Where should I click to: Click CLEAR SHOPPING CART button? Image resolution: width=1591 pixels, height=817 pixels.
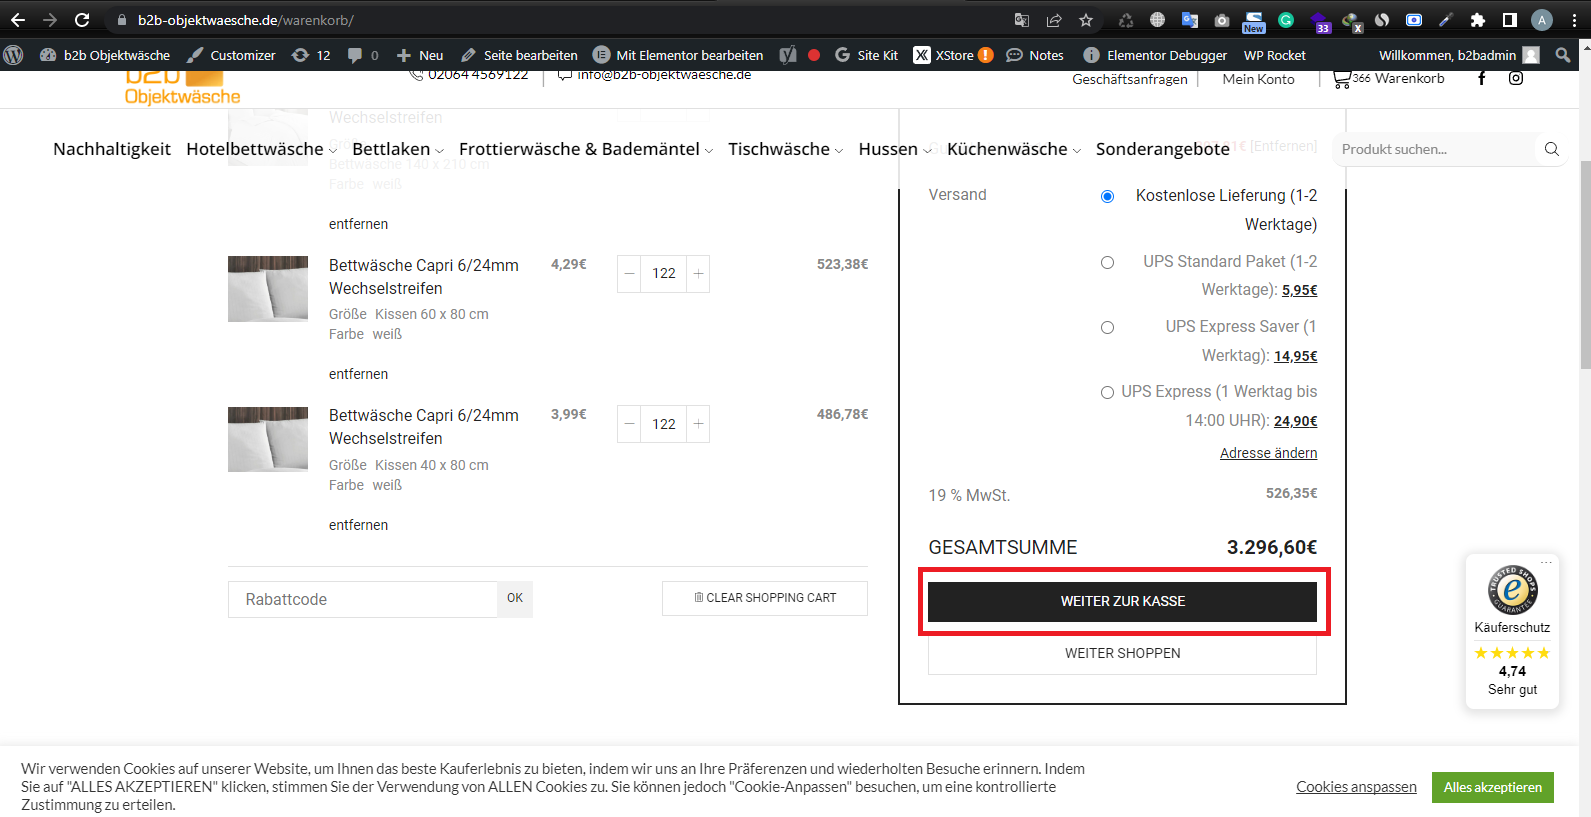pyautogui.click(x=765, y=598)
